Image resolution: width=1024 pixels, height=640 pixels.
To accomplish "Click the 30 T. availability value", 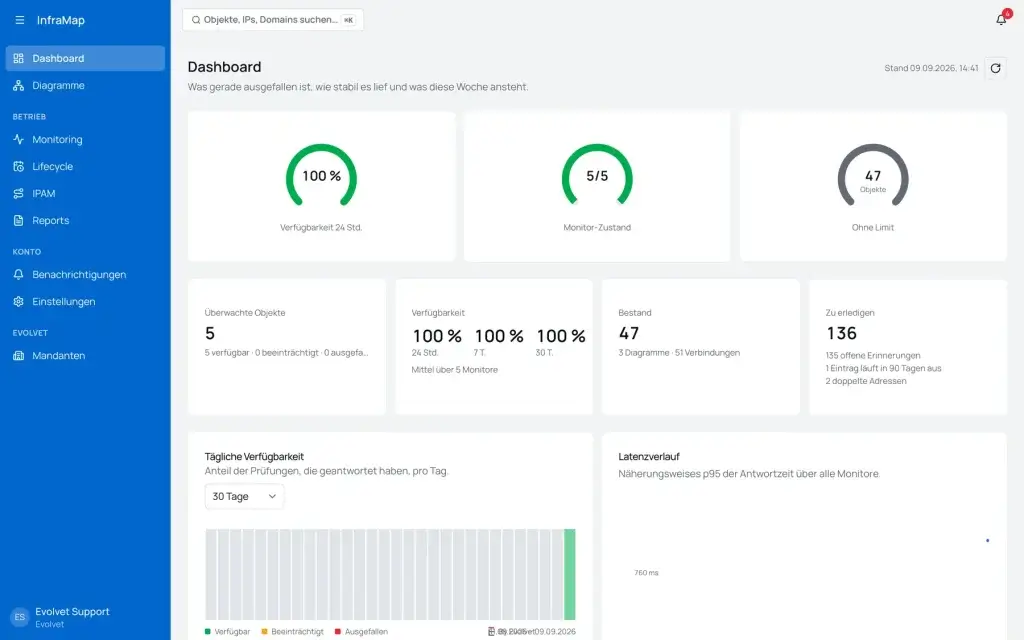I will tap(561, 336).
